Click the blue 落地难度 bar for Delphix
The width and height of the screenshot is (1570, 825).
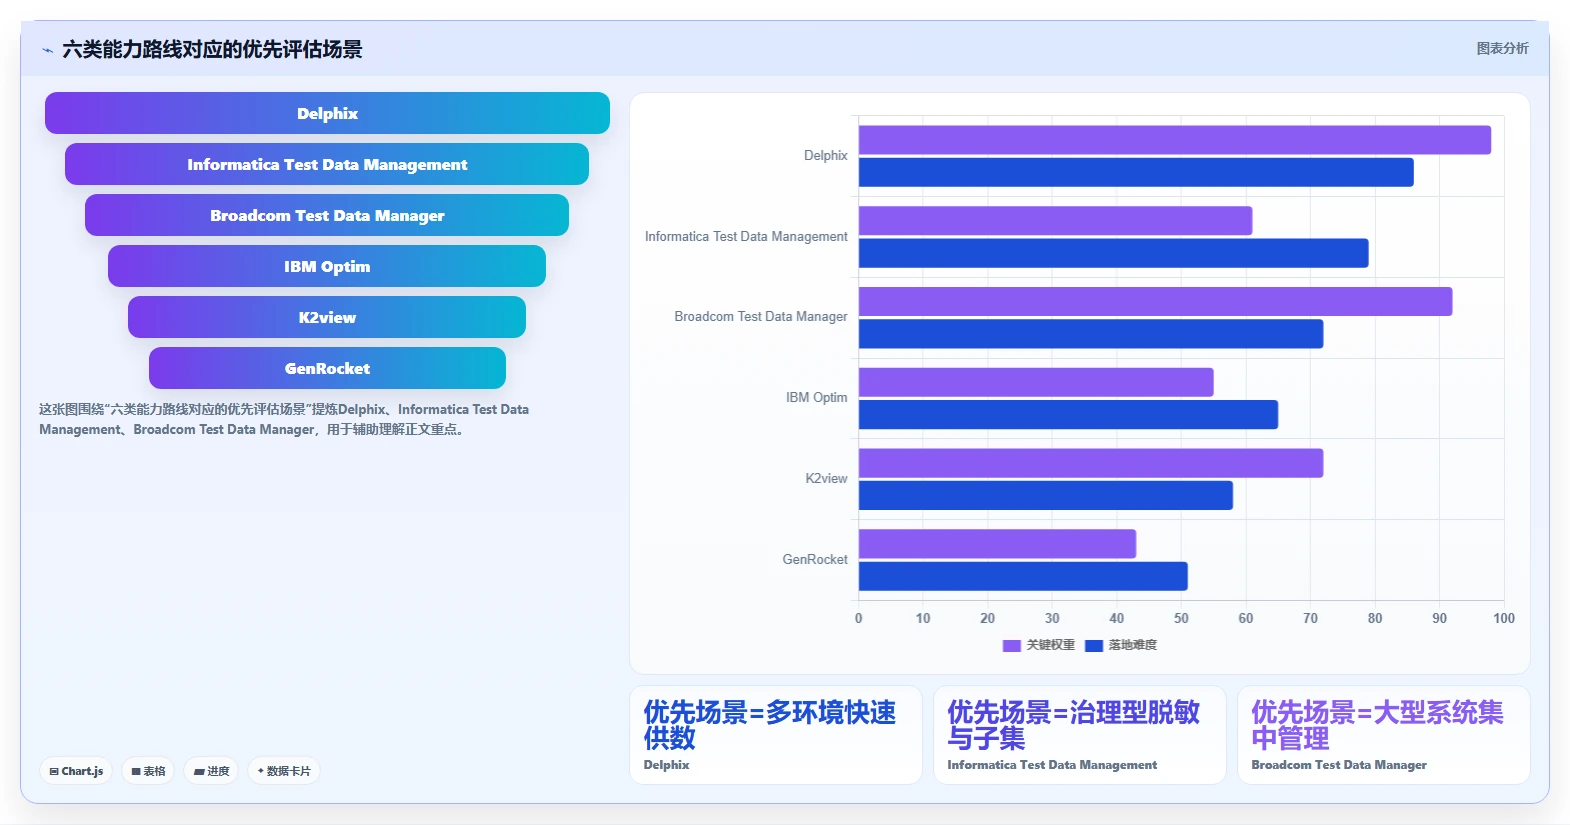[x=1136, y=172]
